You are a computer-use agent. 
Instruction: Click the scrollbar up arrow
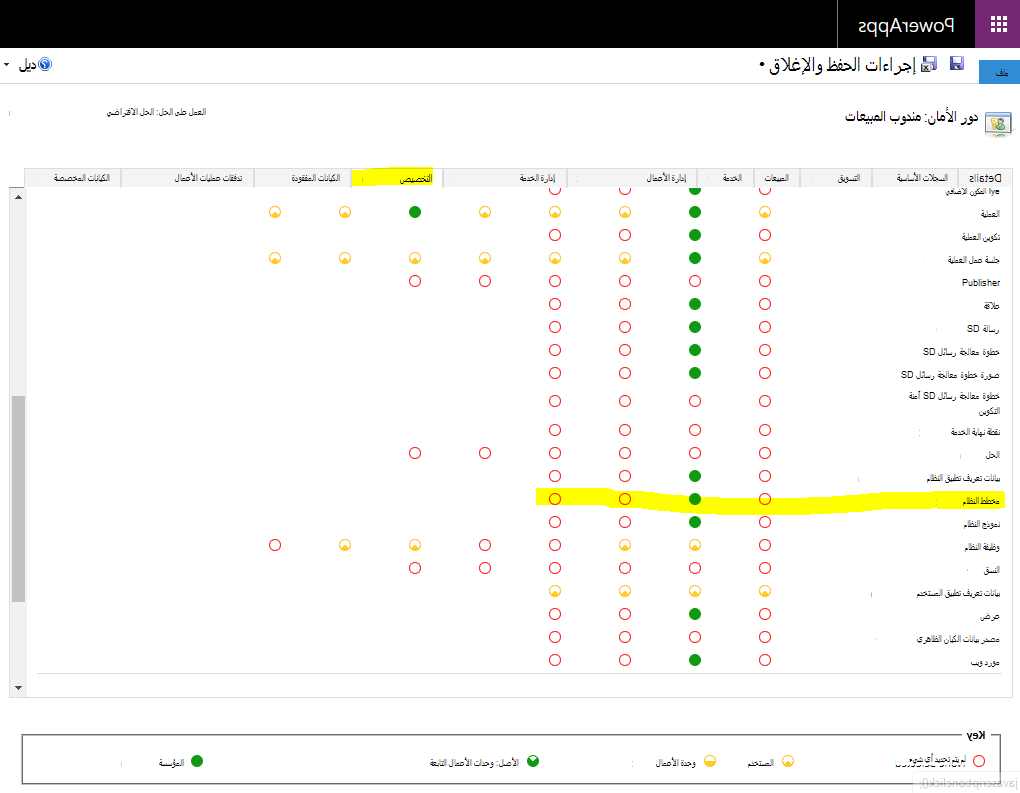click(18, 196)
